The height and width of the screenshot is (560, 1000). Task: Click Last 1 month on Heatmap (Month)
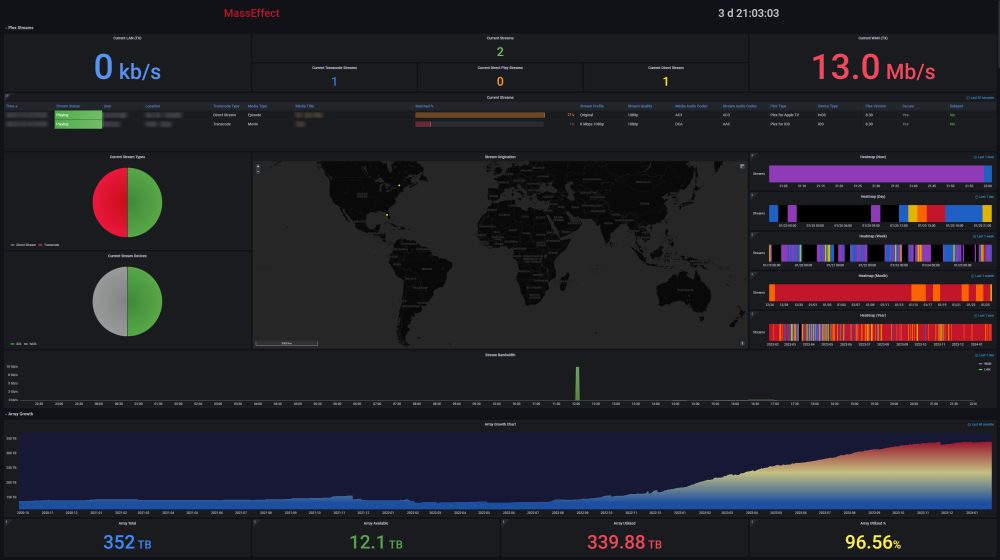click(983, 276)
